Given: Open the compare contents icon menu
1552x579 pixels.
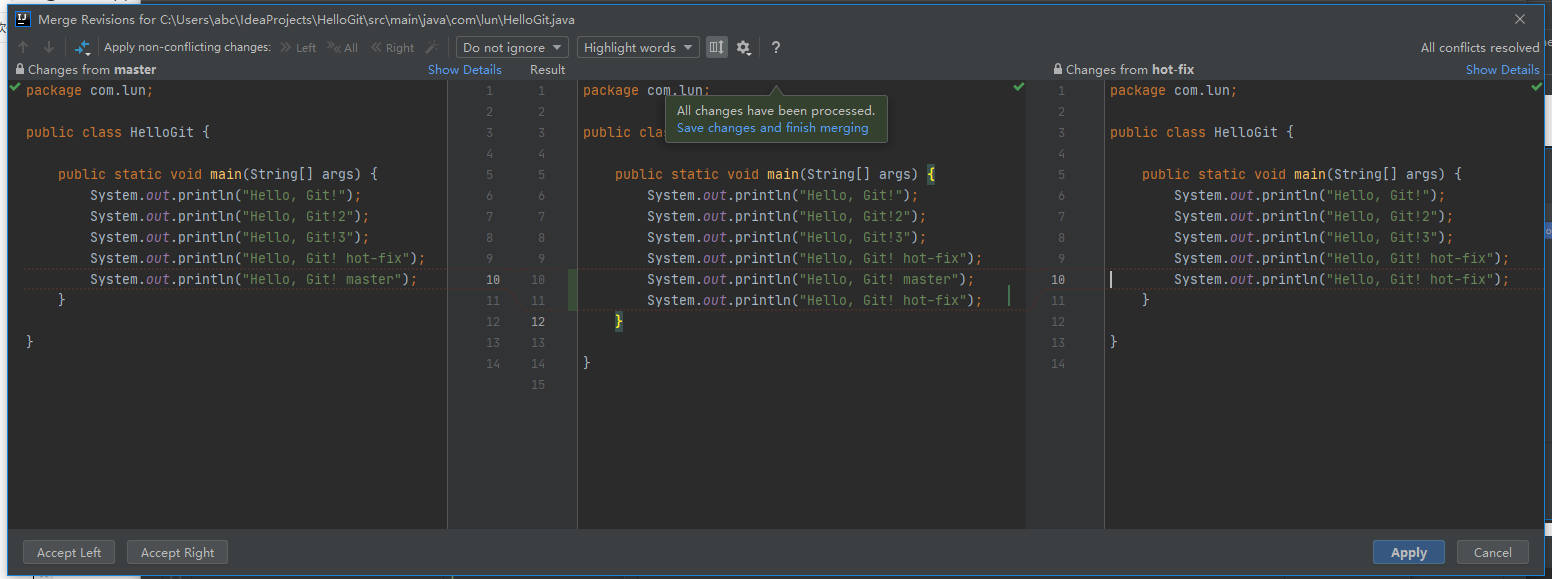Looking at the screenshot, I should tap(83, 47).
